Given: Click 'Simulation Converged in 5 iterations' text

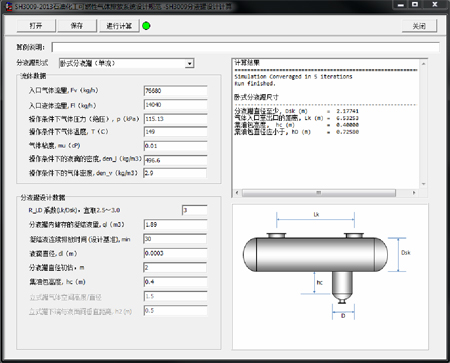Looking at the screenshot, I should [293, 77].
